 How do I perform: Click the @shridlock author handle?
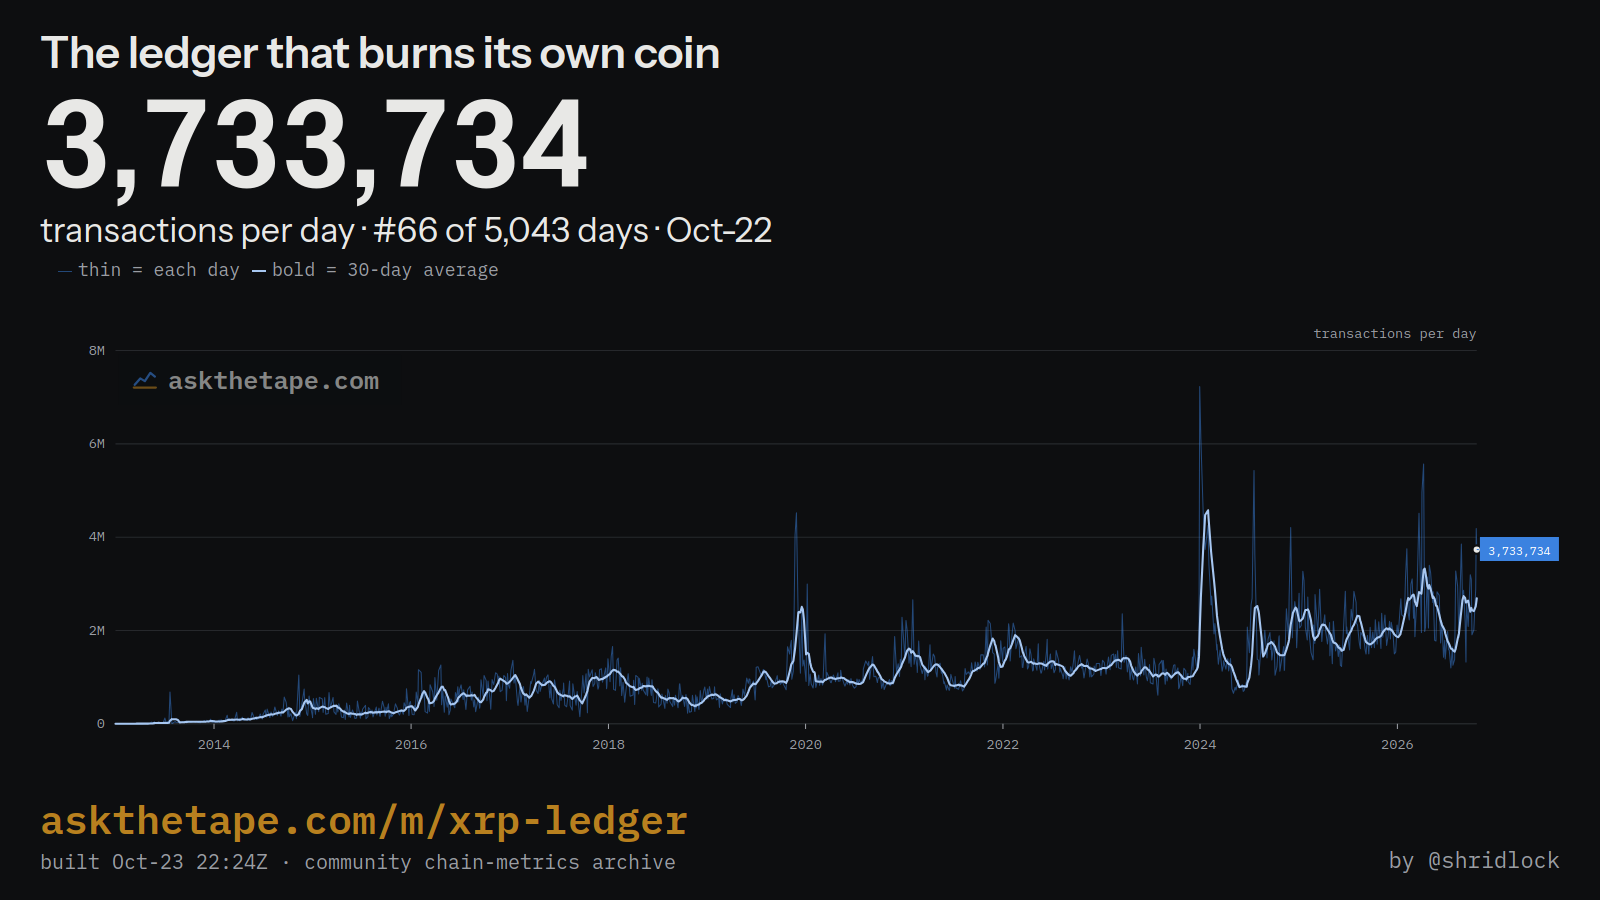point(1493,861)
